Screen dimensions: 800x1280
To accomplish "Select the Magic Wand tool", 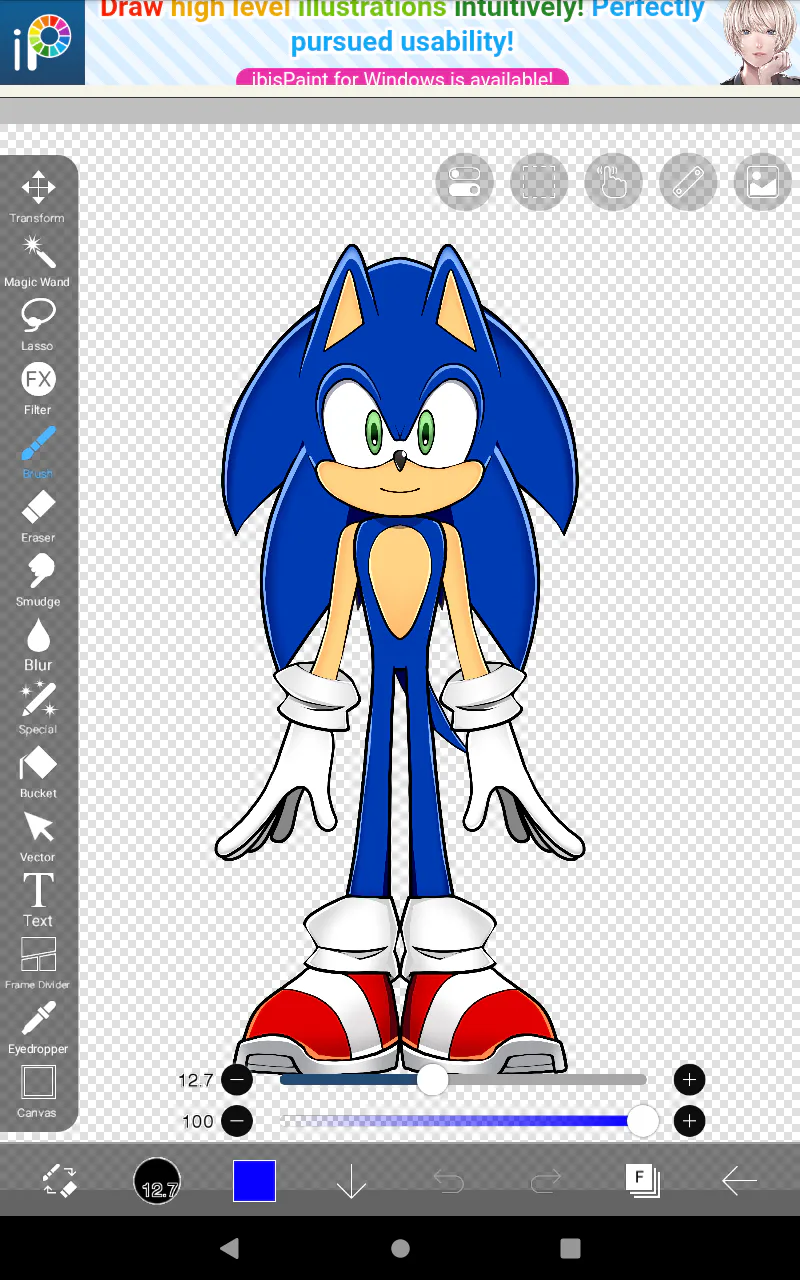I will point(38,261).
